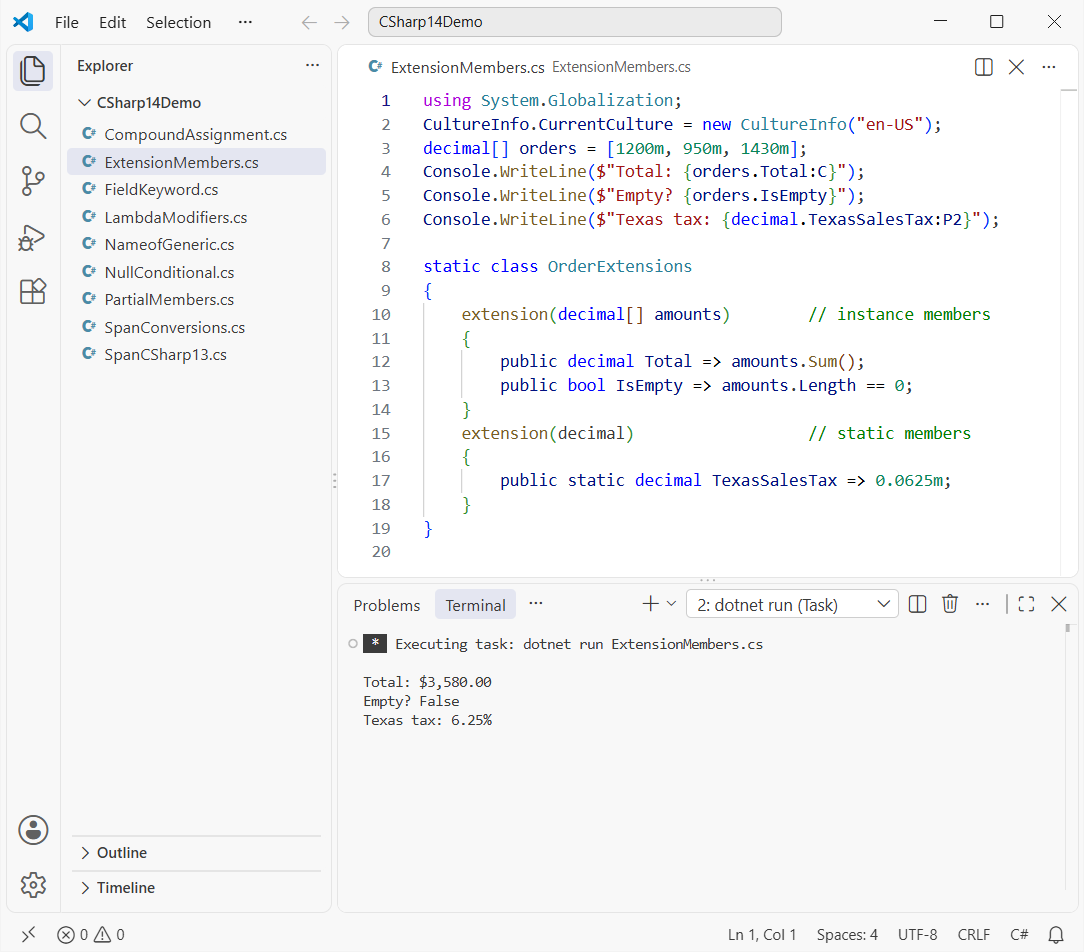Open the Source Control view icon
The height and width of the screenshot is (952, 1084).
pyautogui.click(x=32, y=182)
